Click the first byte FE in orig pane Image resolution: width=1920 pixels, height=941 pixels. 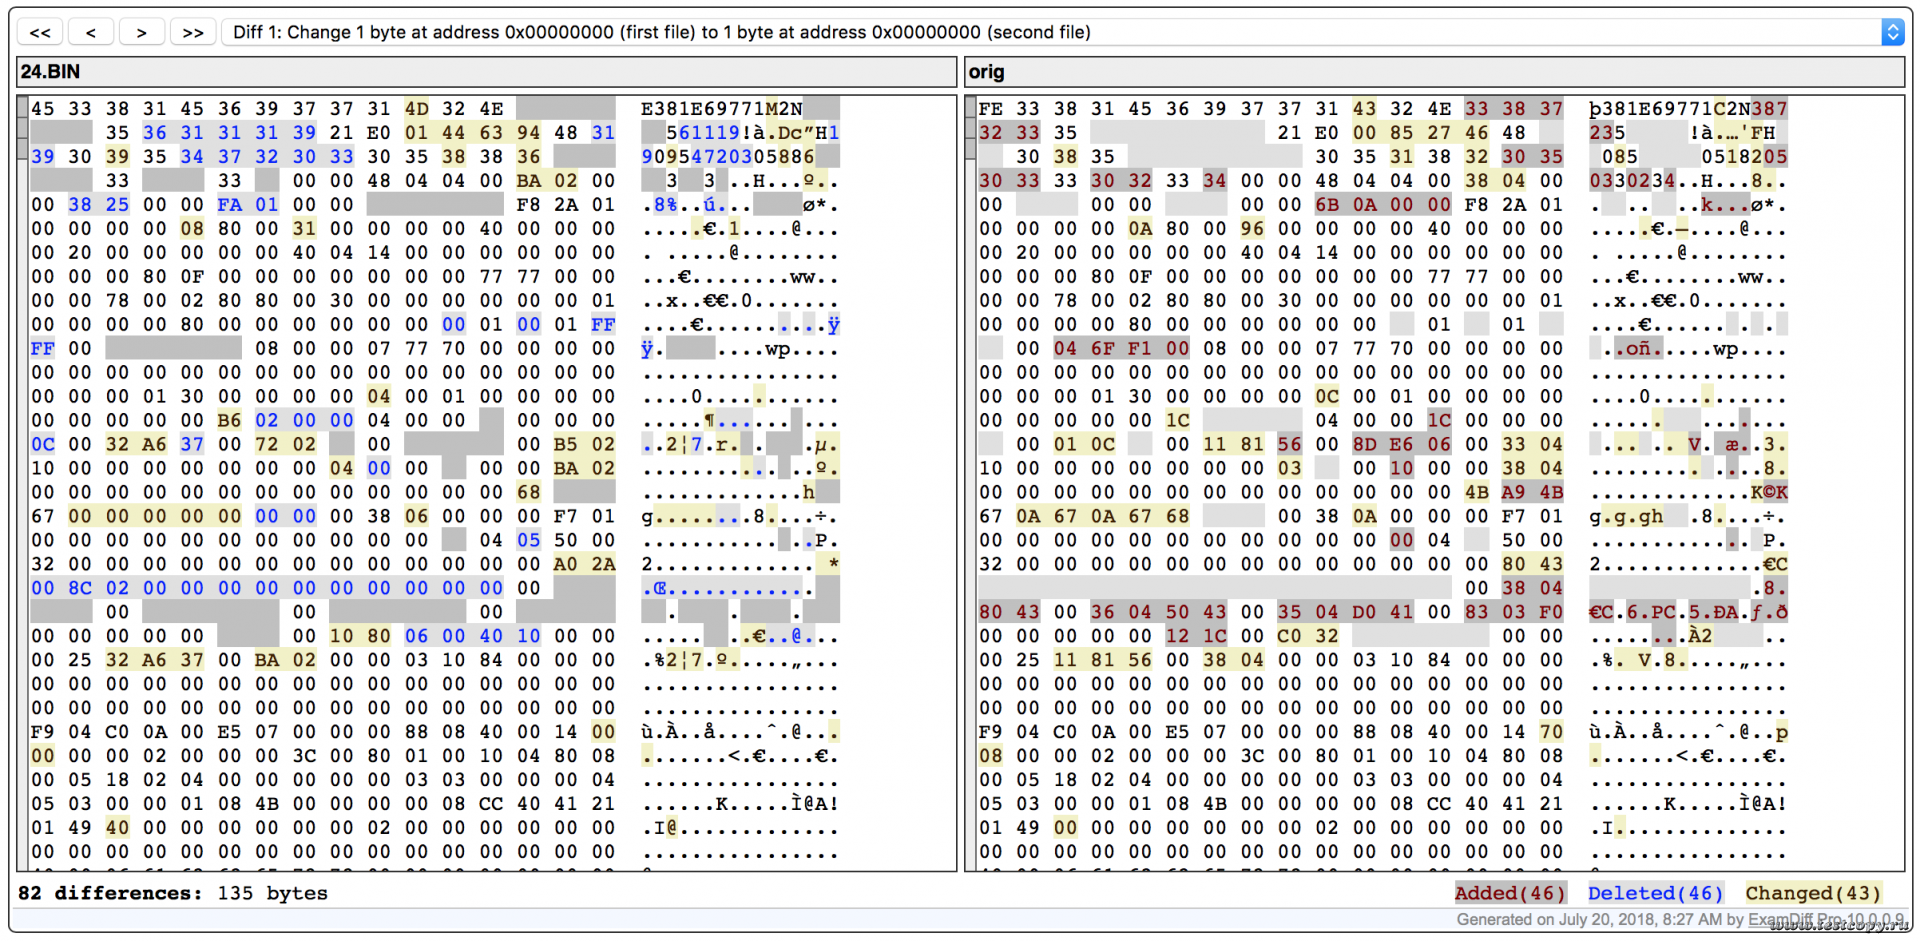tap(990, 109)
